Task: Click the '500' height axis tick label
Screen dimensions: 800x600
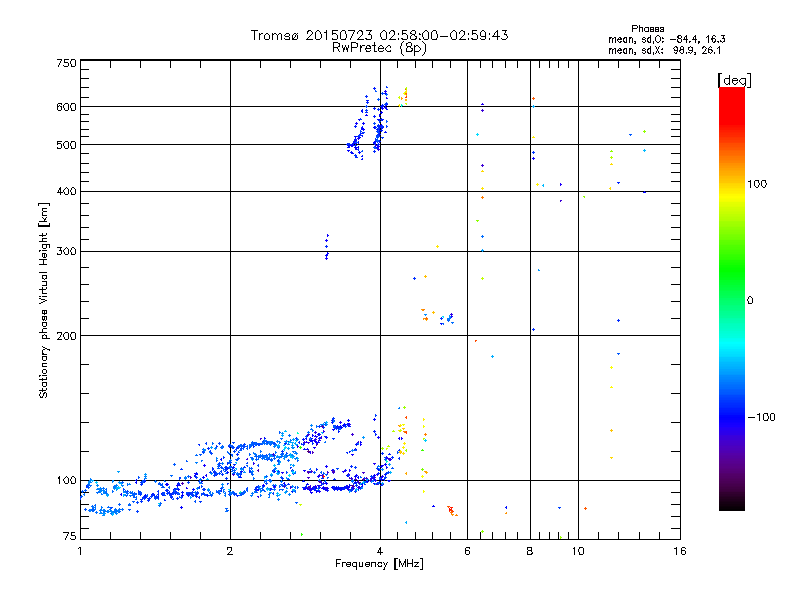Action: 66,145
